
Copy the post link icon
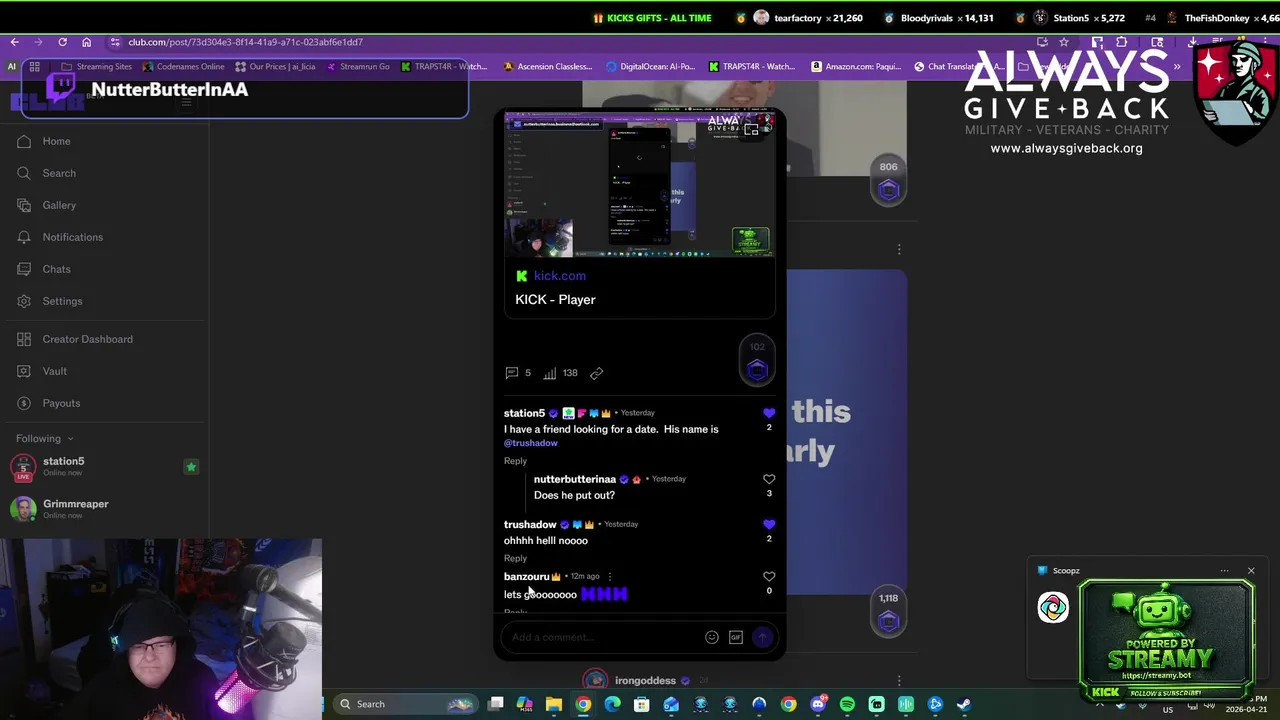point(596,373)
